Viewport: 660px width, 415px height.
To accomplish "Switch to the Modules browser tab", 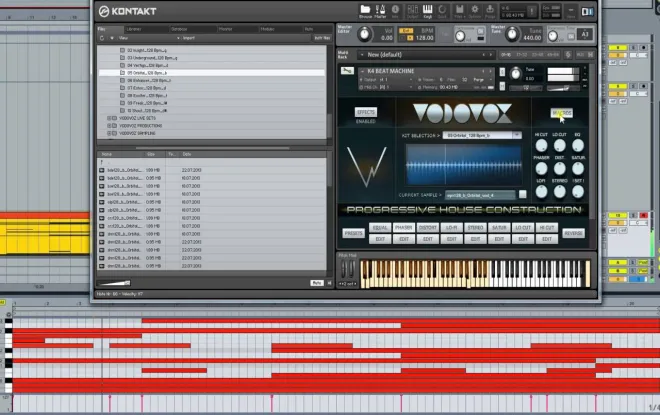I will coord(268,29).
